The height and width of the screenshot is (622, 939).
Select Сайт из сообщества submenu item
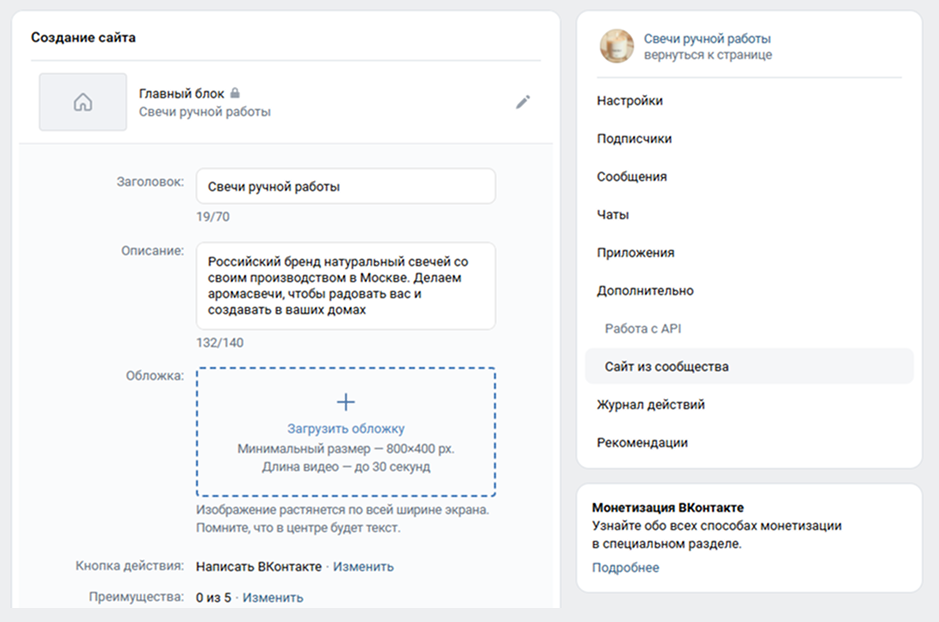click(667, 367)
